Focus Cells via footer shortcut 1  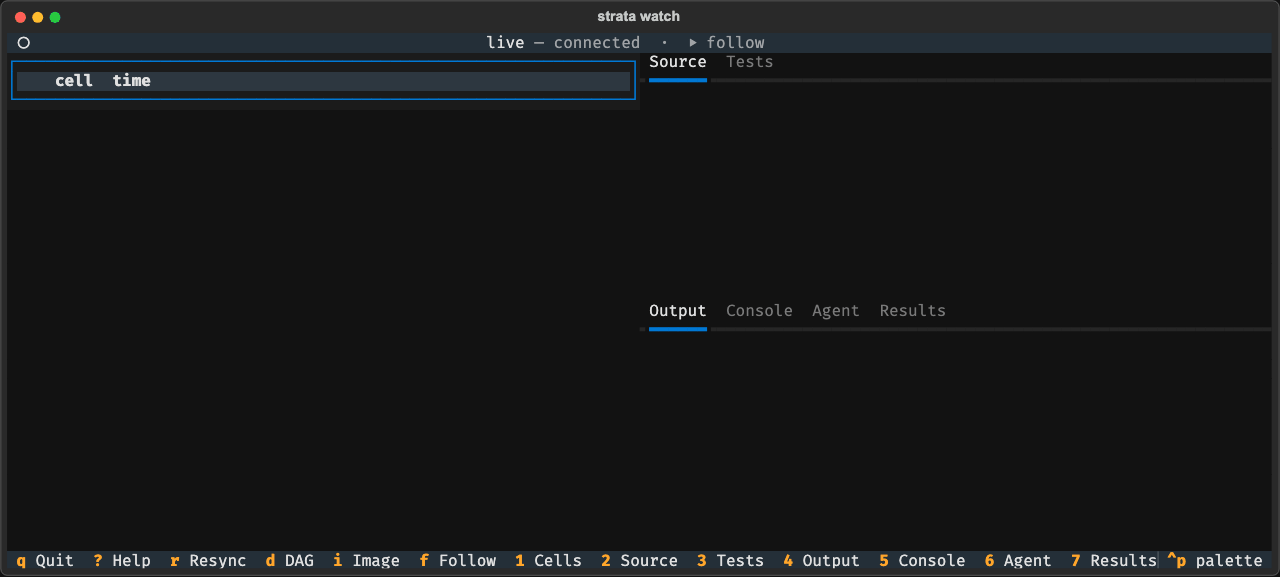(549, 561)
